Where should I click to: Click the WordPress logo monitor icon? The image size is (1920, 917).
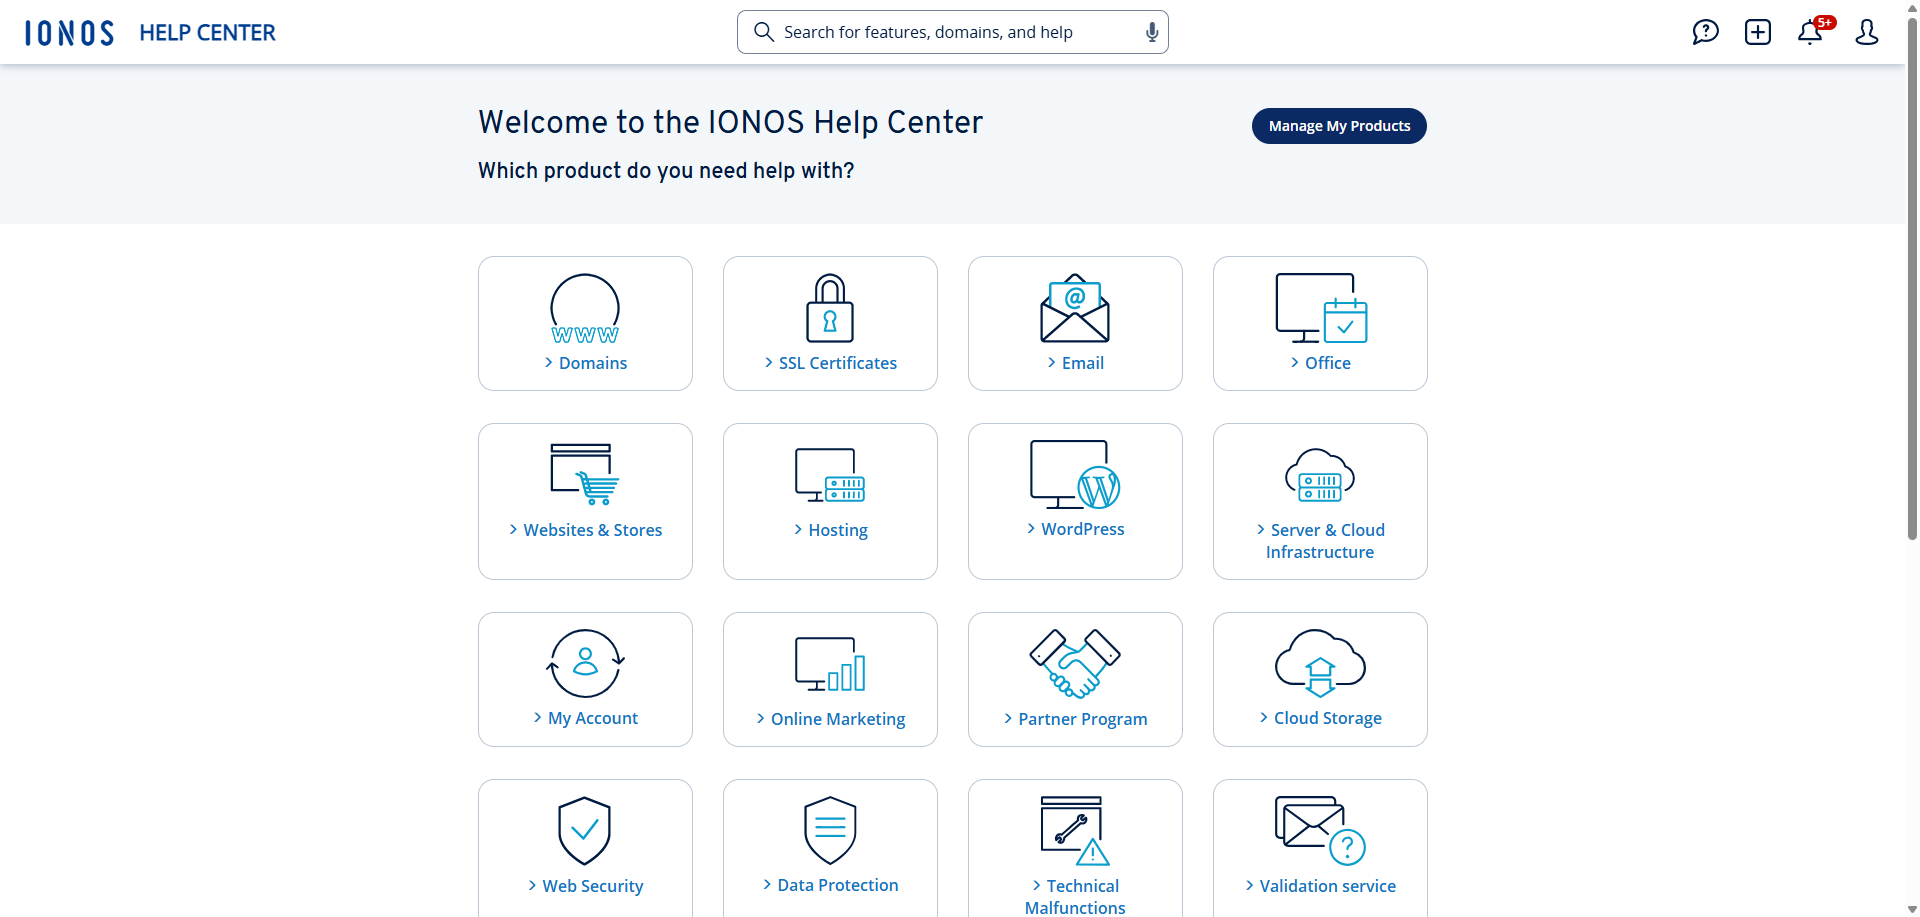1075,474
